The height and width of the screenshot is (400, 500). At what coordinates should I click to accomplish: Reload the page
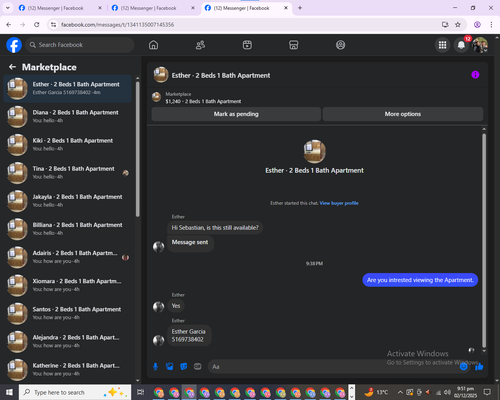(37, 25)
